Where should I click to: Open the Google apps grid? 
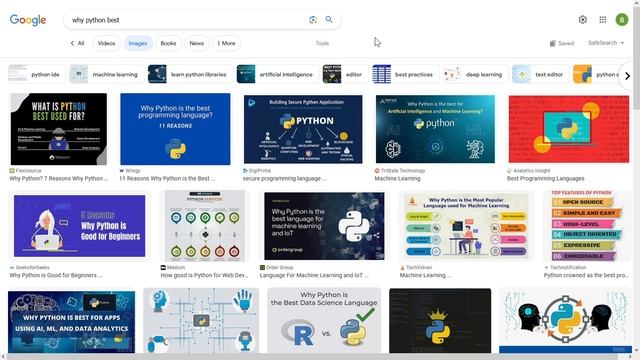(602, 20)
